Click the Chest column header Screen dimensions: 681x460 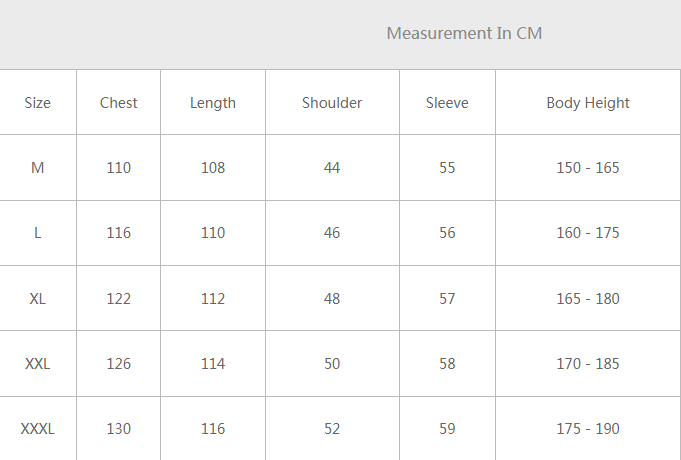click(x=119, y=103)
